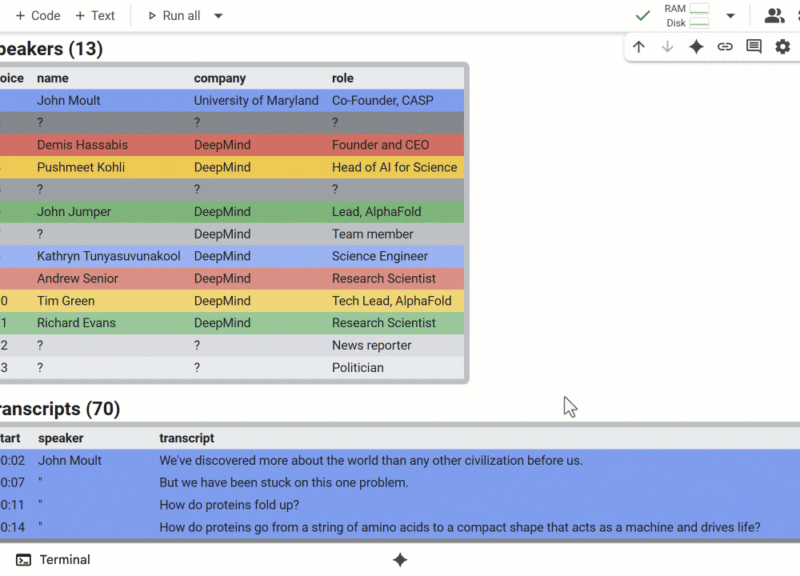This screenshot has width=800, height=576.
Task: Click 'Co-Founder, CASP' role cell
Action: [383, 101]
